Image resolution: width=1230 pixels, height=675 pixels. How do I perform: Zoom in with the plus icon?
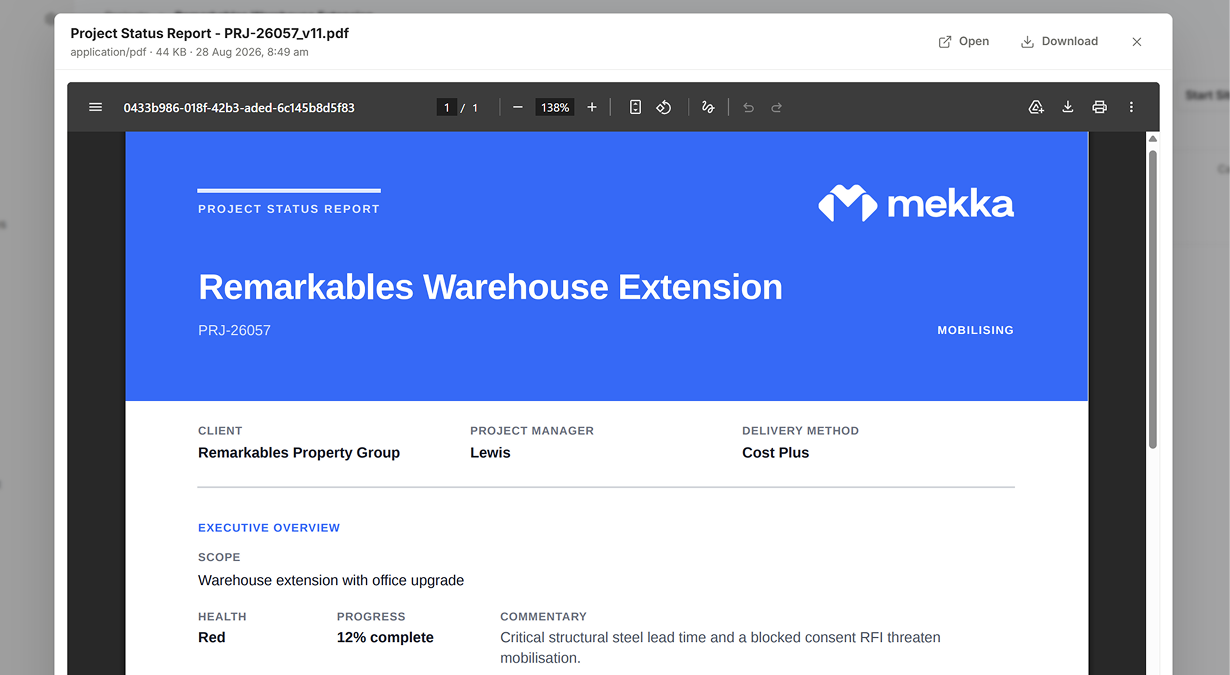[592, 107]
